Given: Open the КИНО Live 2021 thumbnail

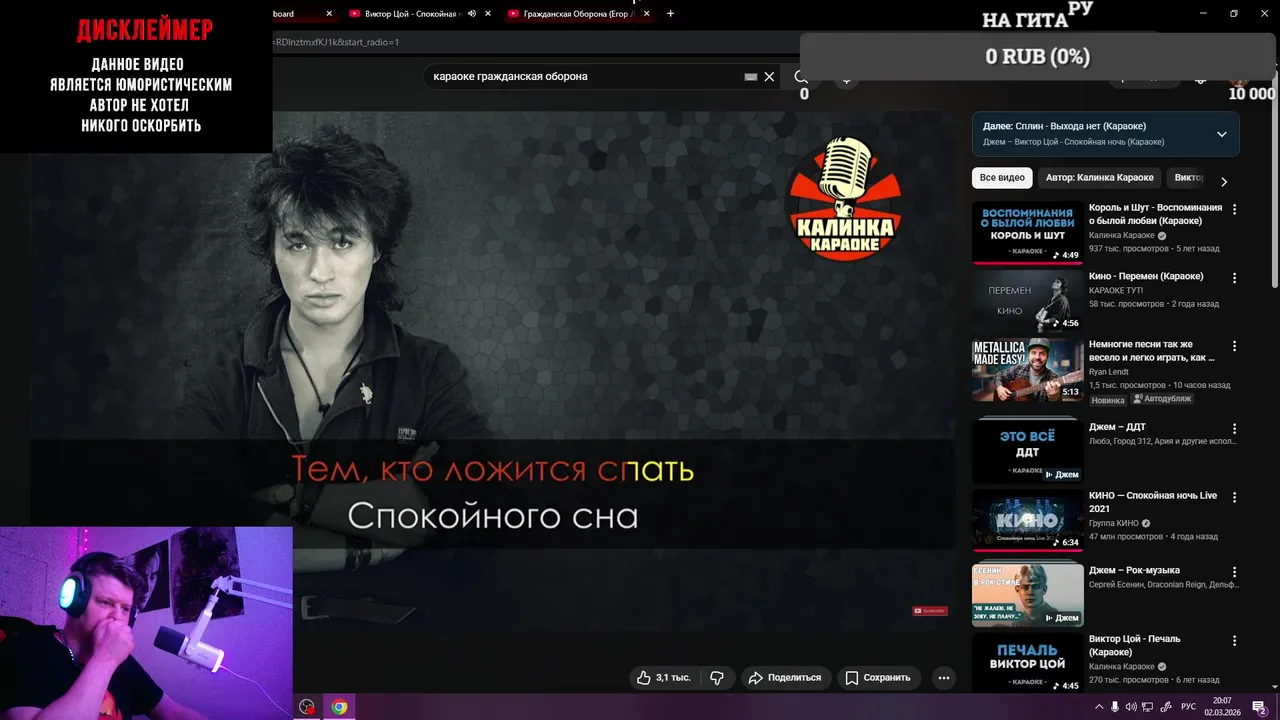Looking at the screenshot, I should click(1027, 520).
